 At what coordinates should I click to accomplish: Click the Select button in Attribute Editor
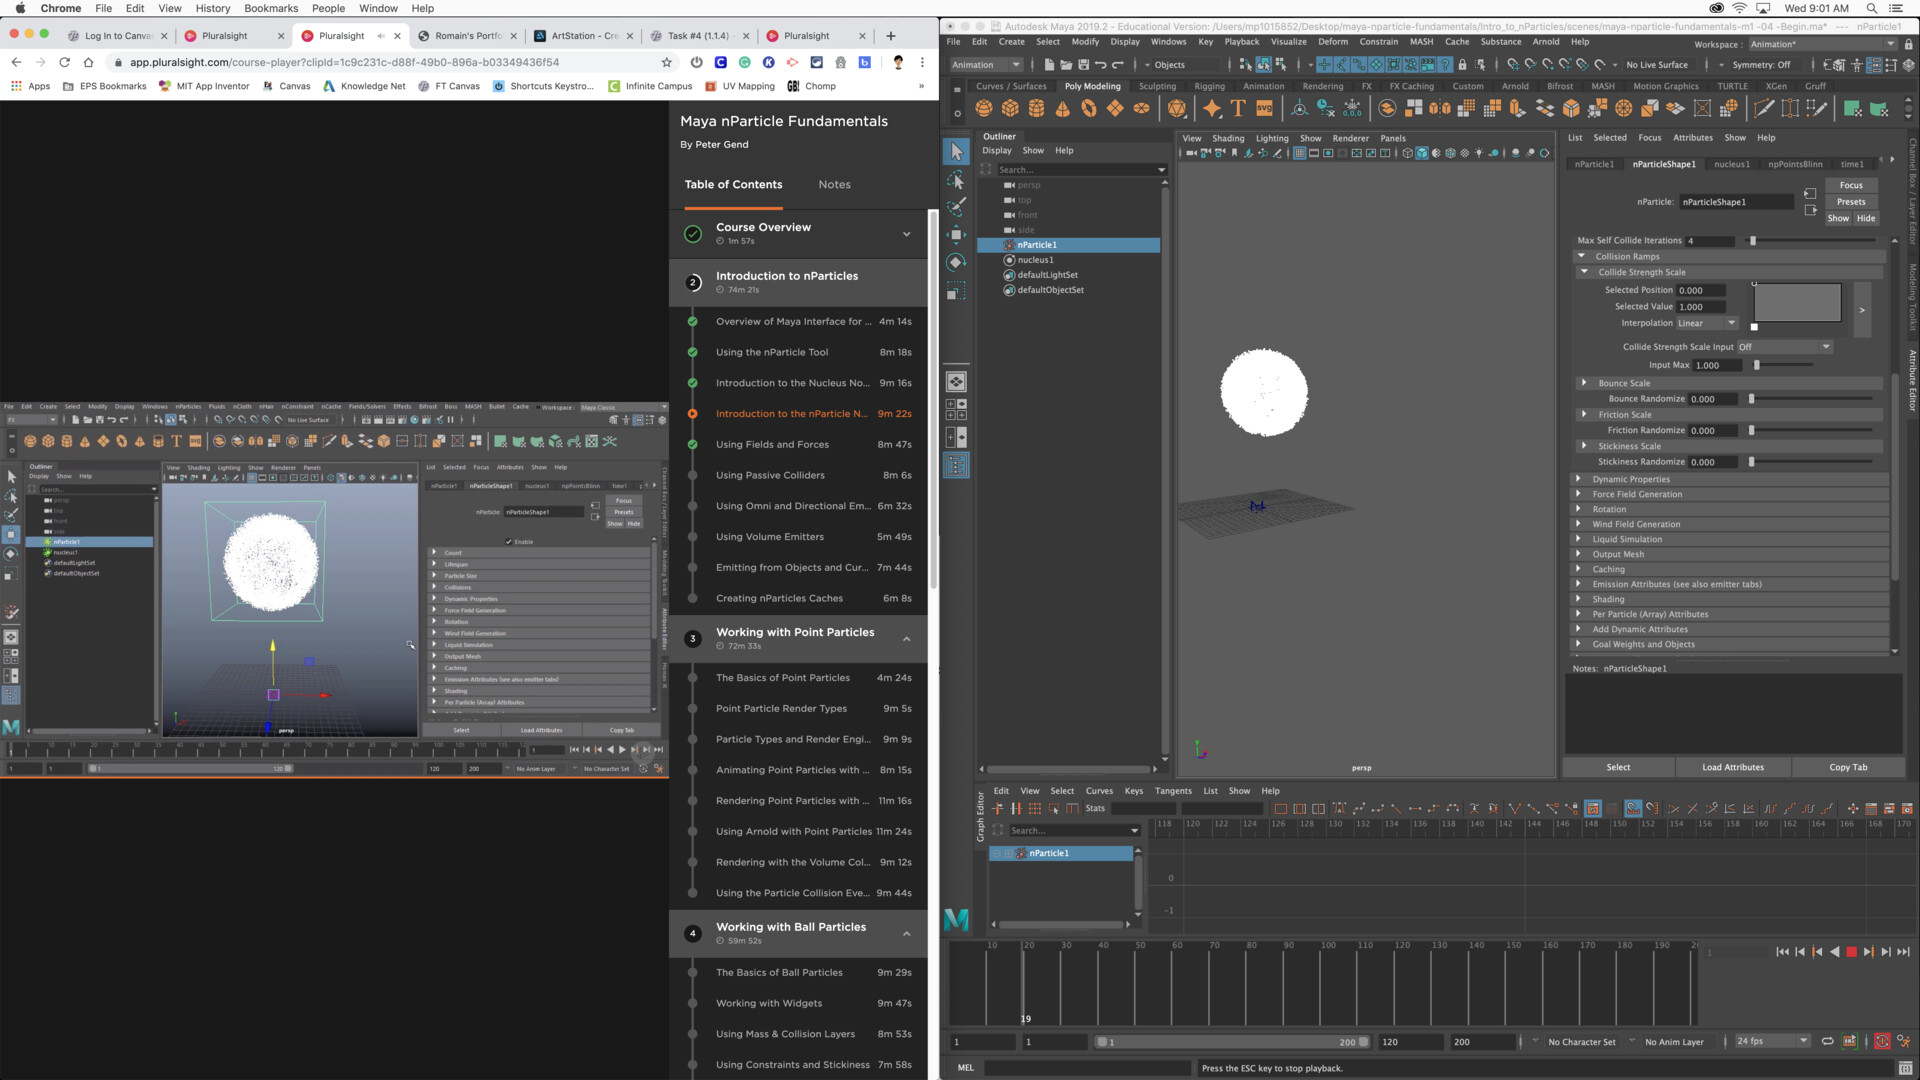tap(1618, 767)
